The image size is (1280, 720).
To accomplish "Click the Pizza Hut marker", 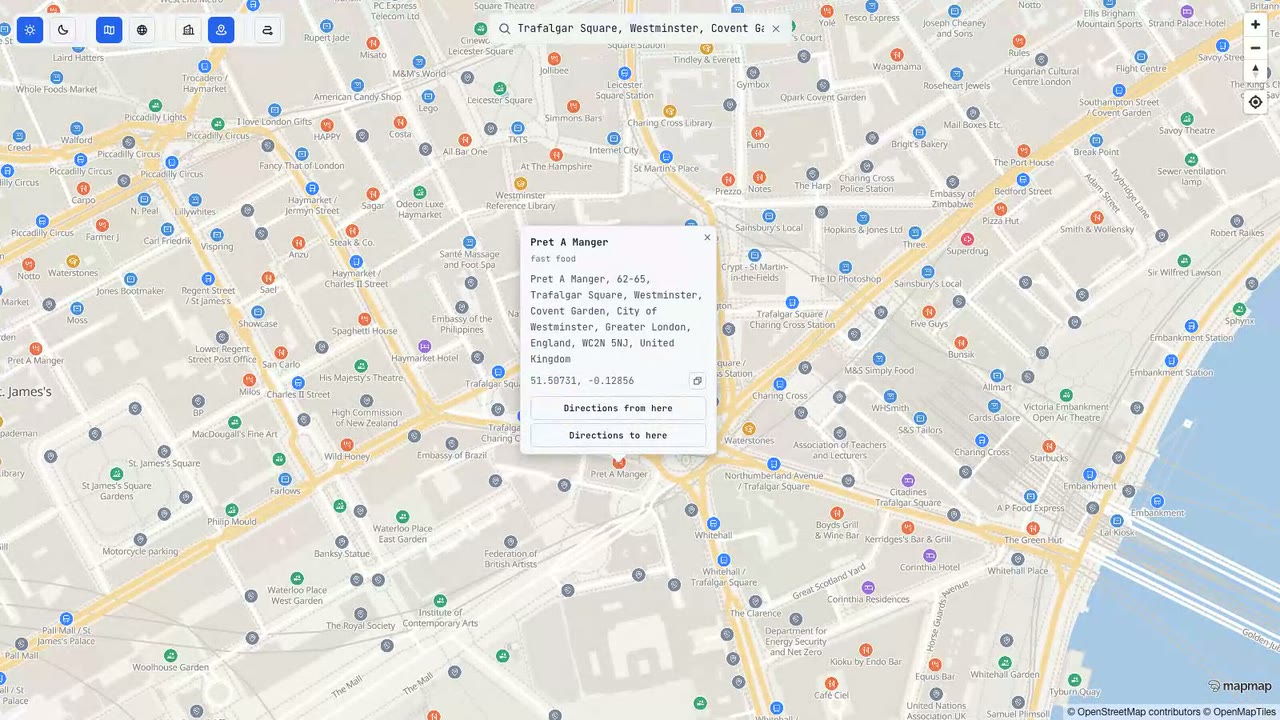I will (x=1000, y=209).
